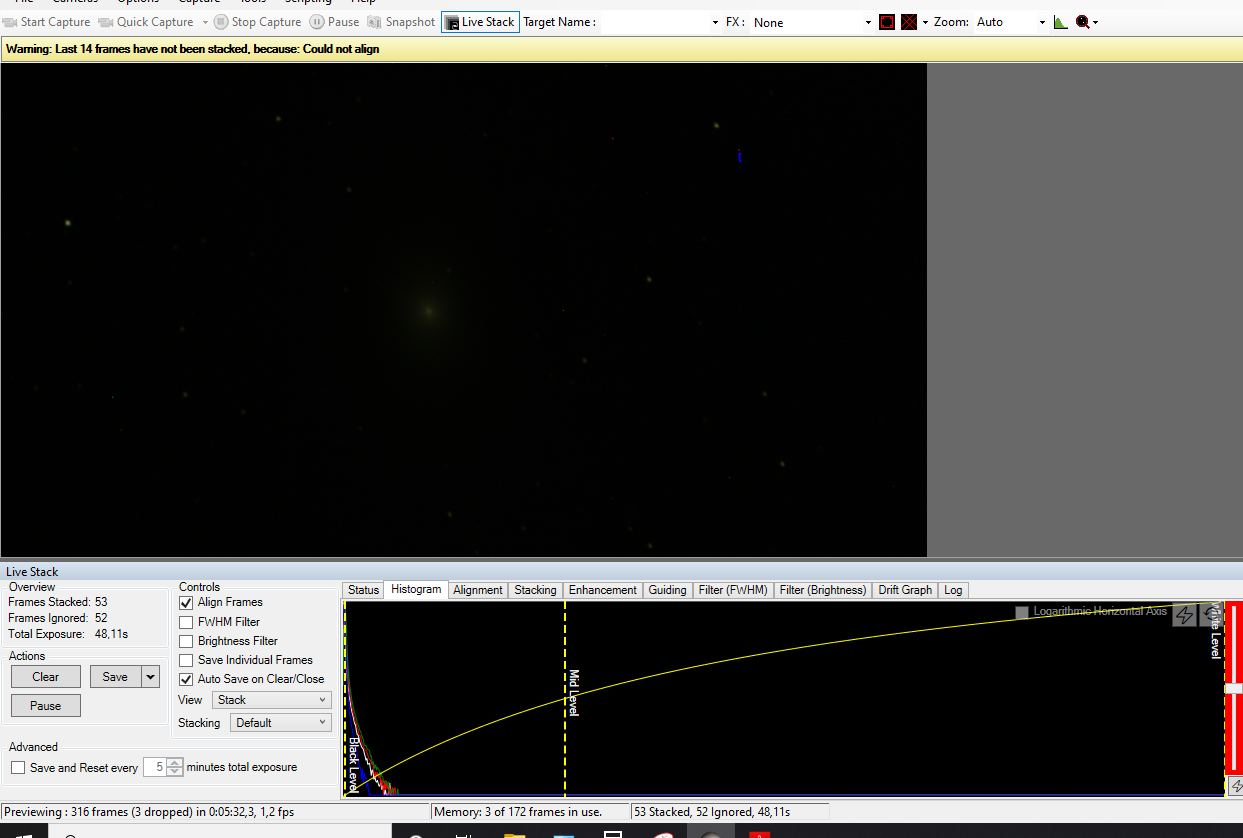The width and height of the screenshot is (1243, 838).
Task: Enable Save and Reset every checkbox
Action: coord(18,768)
